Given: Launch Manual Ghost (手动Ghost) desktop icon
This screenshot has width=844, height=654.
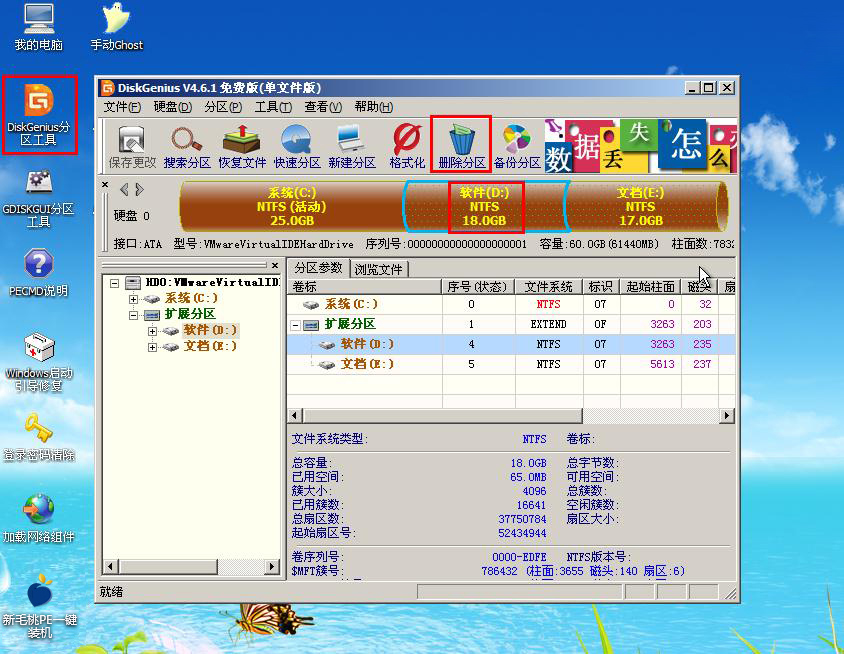Looking at the screenshot, I should coord(116,27).
